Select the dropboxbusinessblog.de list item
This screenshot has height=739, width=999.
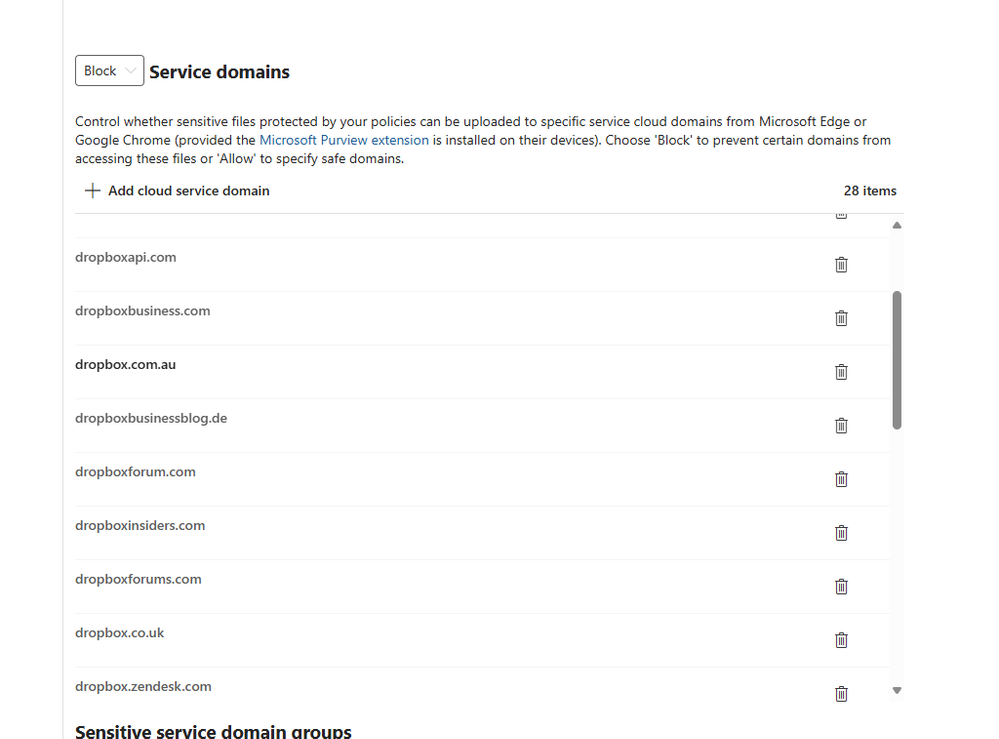(151, 419)
